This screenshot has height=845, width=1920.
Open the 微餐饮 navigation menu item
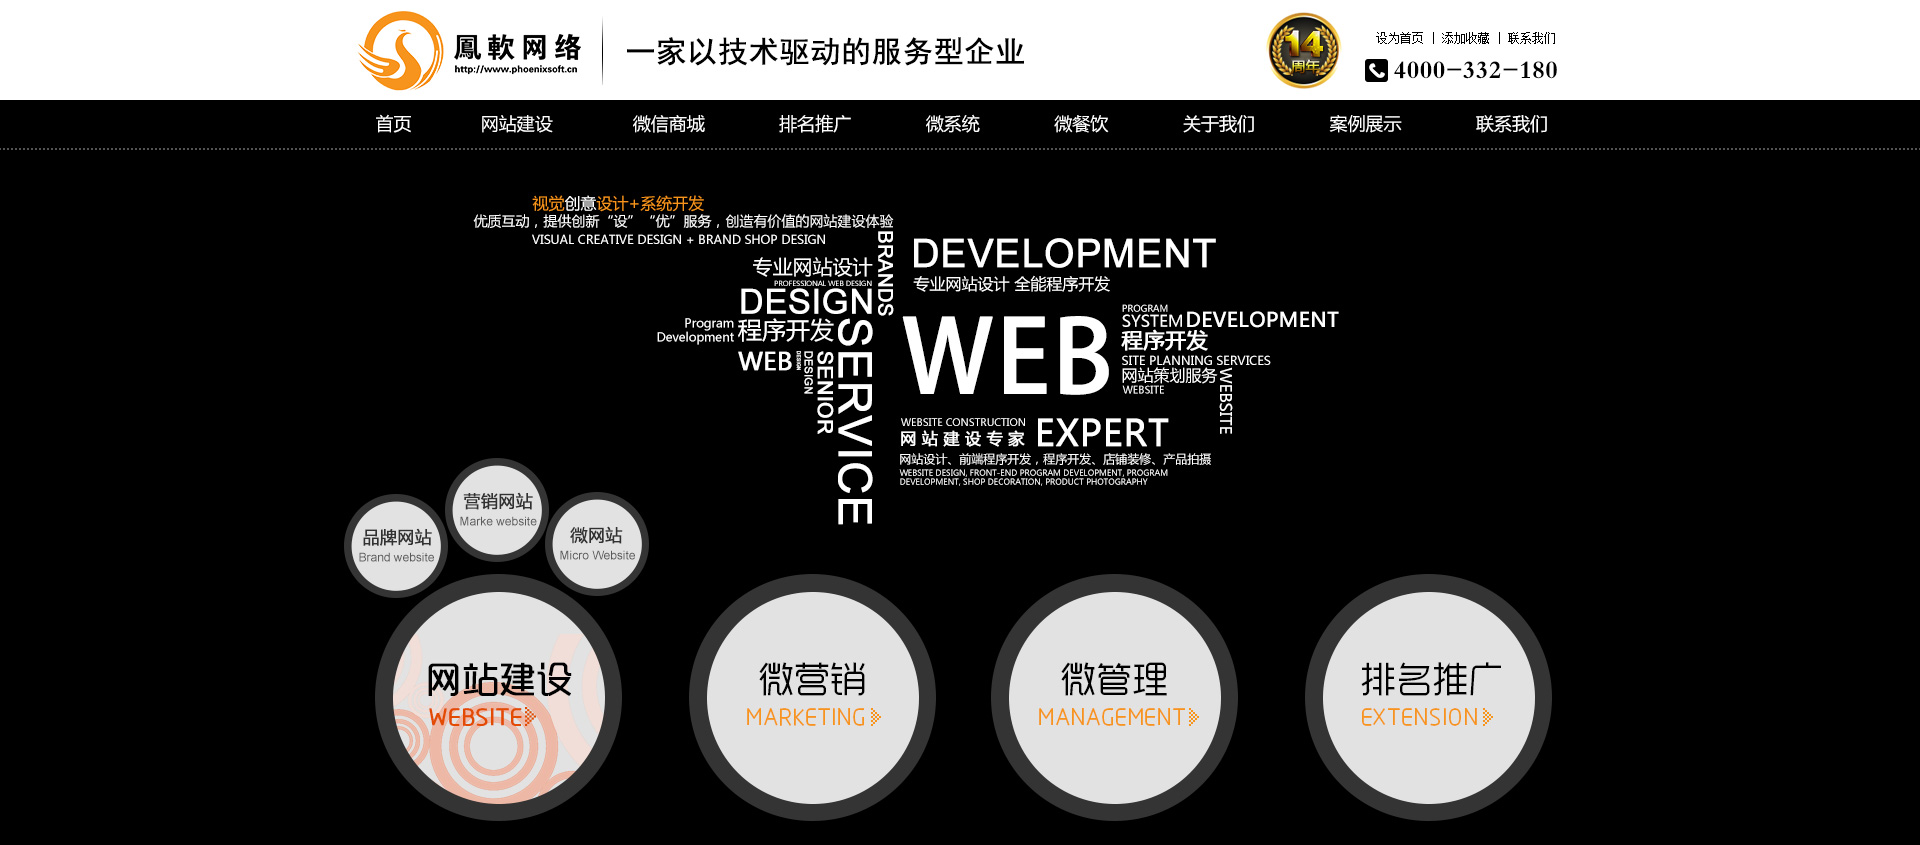tap(1081, 124)
